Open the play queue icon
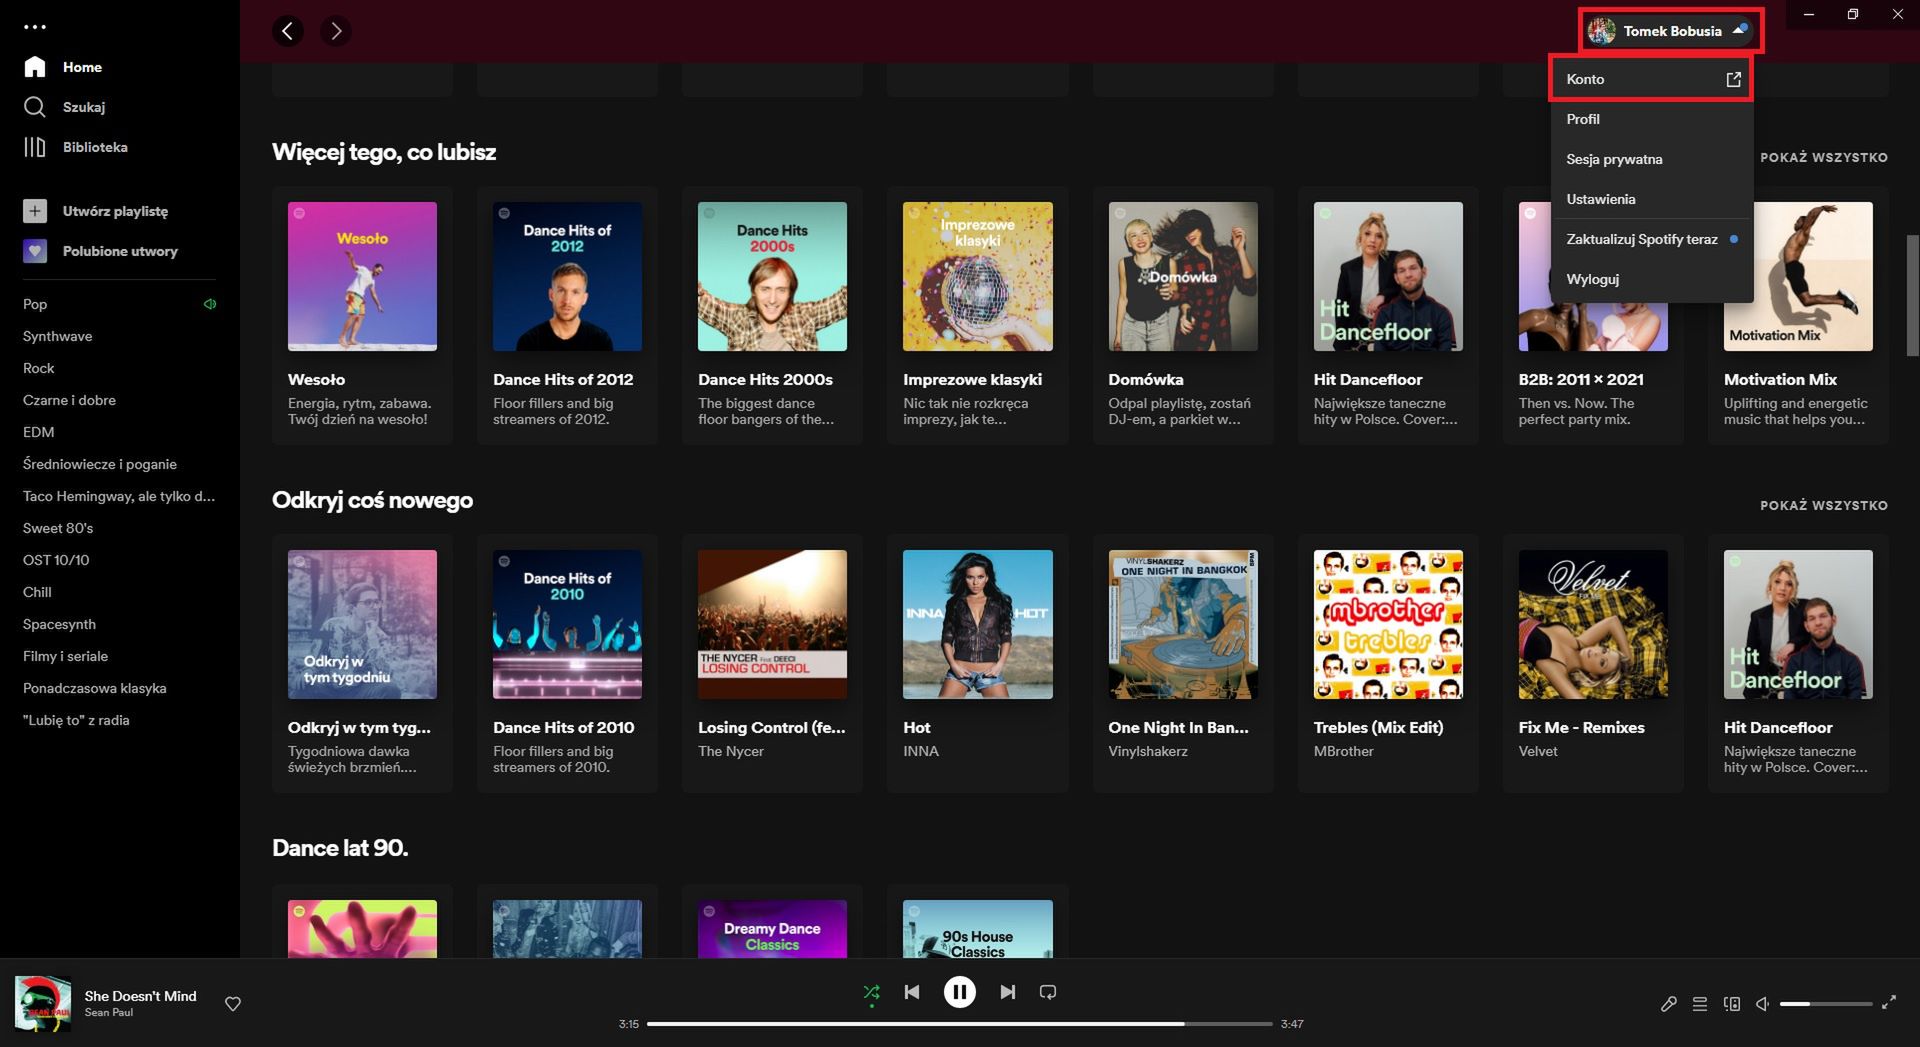Image resolution: width=1920 pixels, height=1047 pixels. pyautogui.click(x=1700, y=1003)
